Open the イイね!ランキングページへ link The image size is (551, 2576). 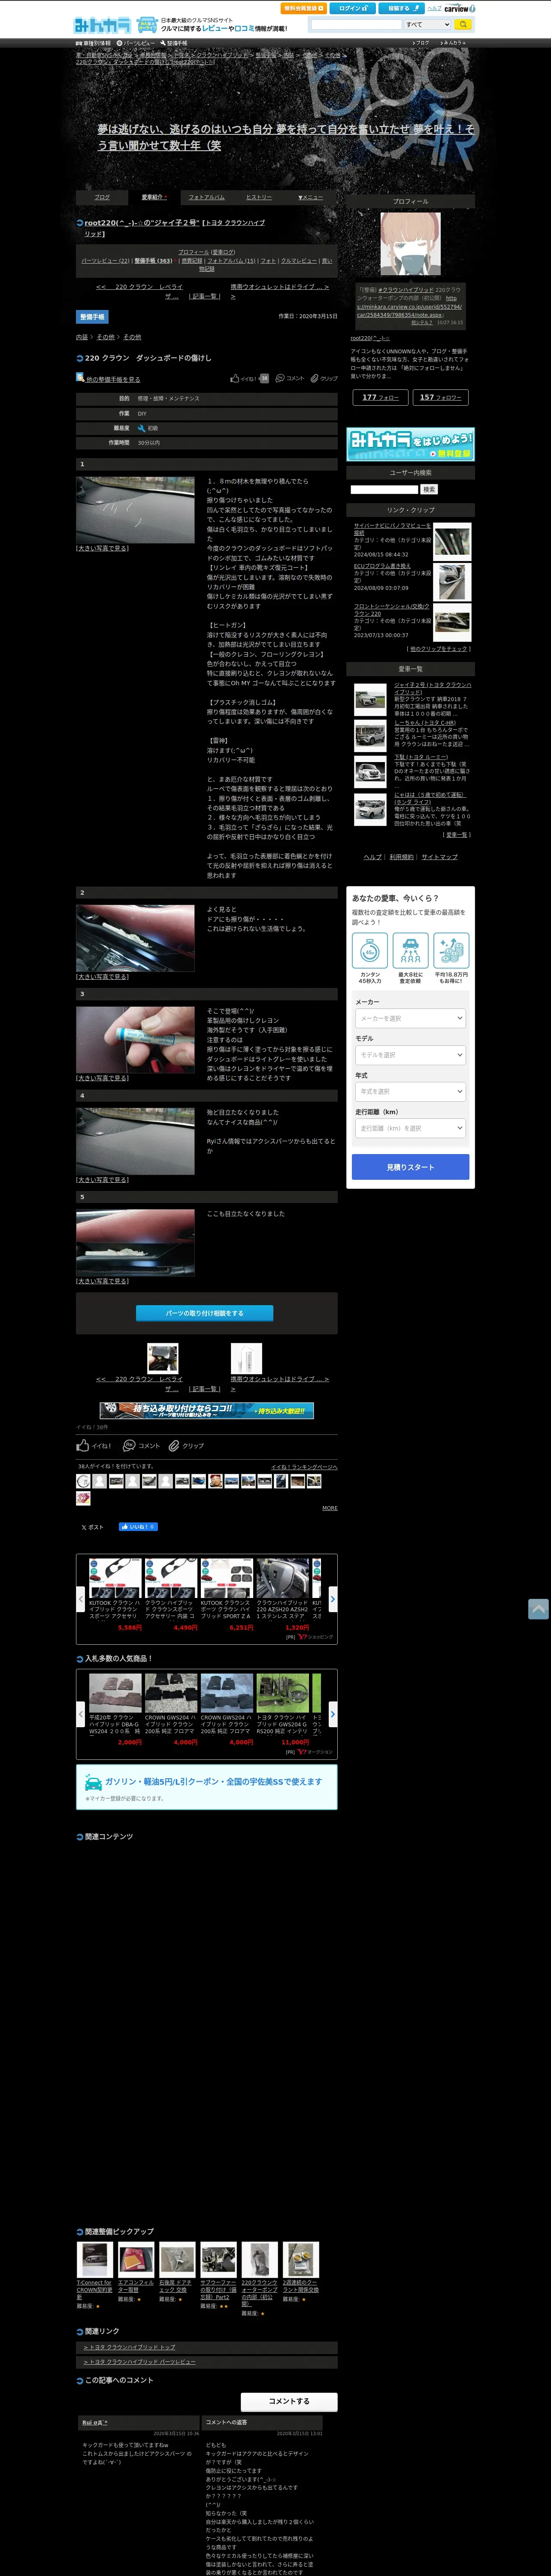pos(304,1467)
